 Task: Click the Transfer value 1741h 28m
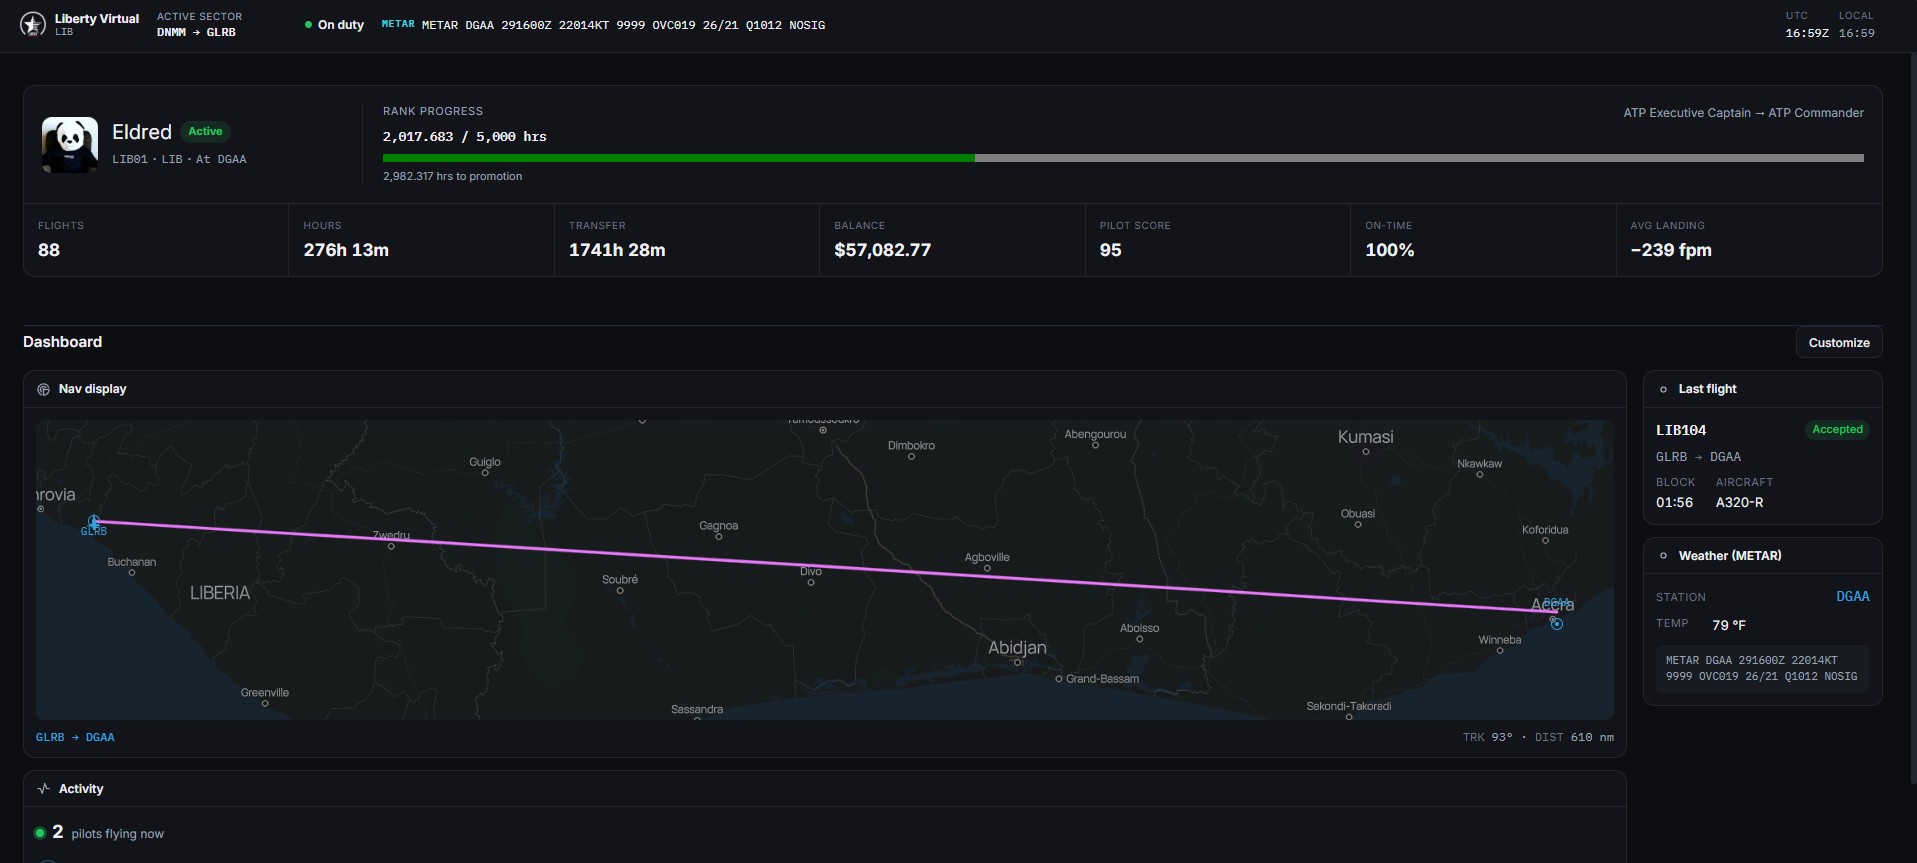617,250
